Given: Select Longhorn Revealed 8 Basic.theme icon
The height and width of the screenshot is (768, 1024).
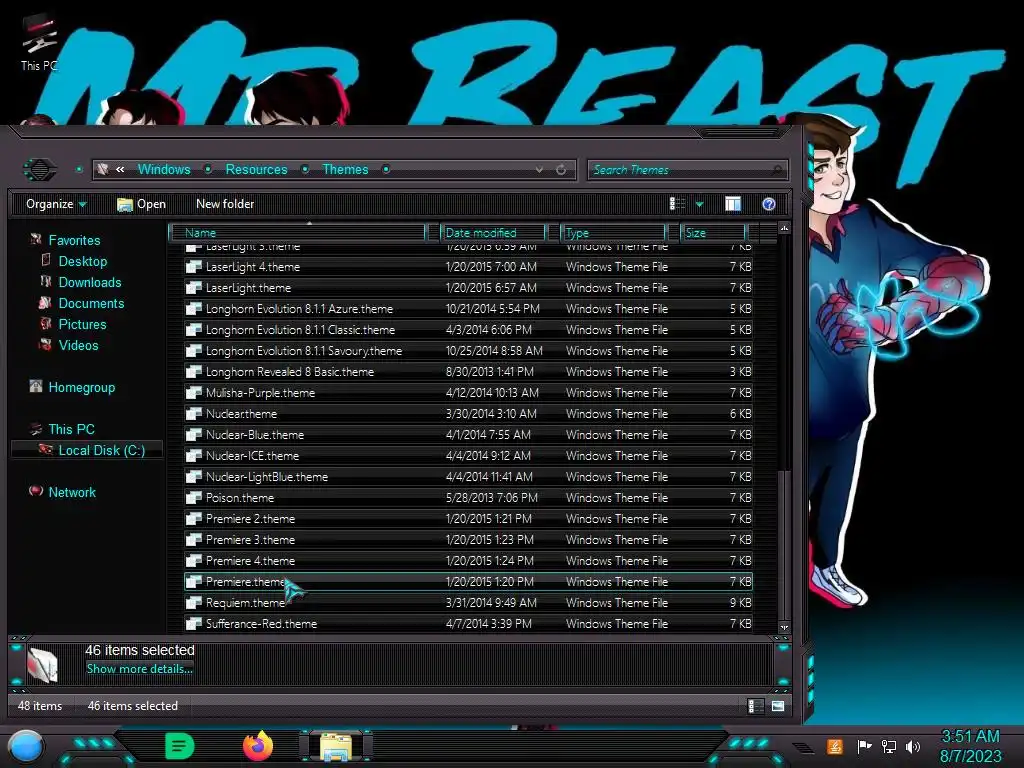Looking at the screenshot, I should (193, 372).
